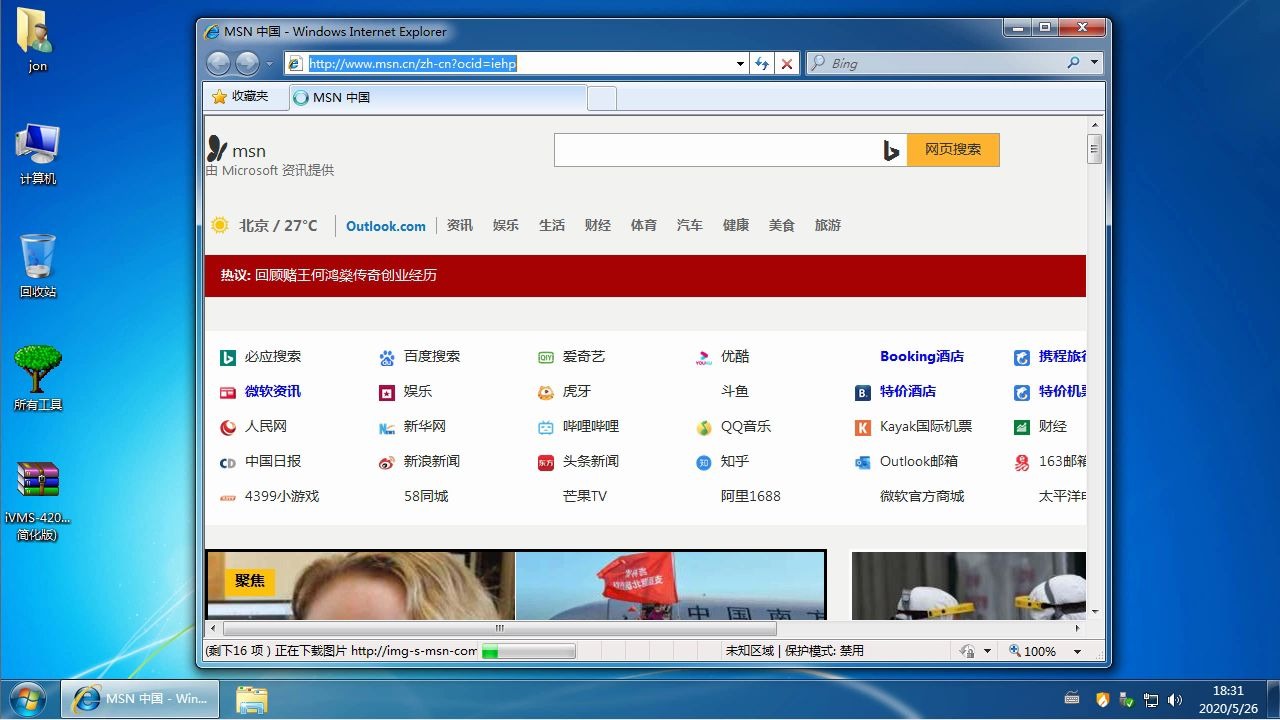Image resolution: width=1280 pixels, height=720 pixels.
Task: Open the 旅游 navigation item
Action: [x=828, y=226]
